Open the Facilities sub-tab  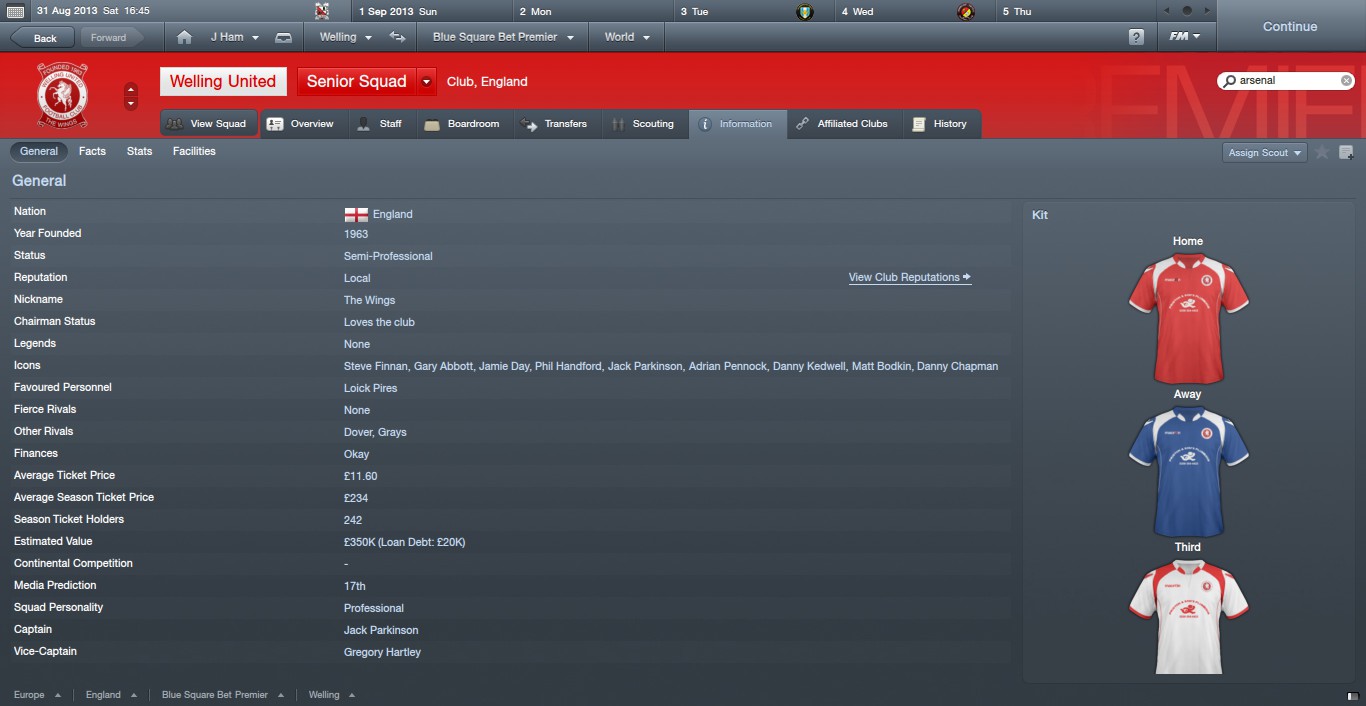coord(194,151)
